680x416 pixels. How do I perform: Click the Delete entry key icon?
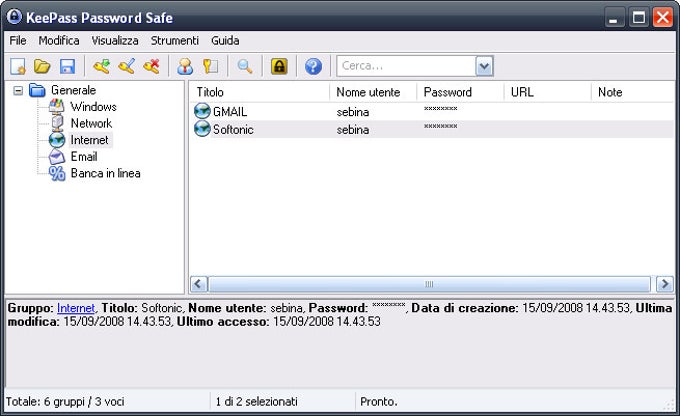point(151,66)
